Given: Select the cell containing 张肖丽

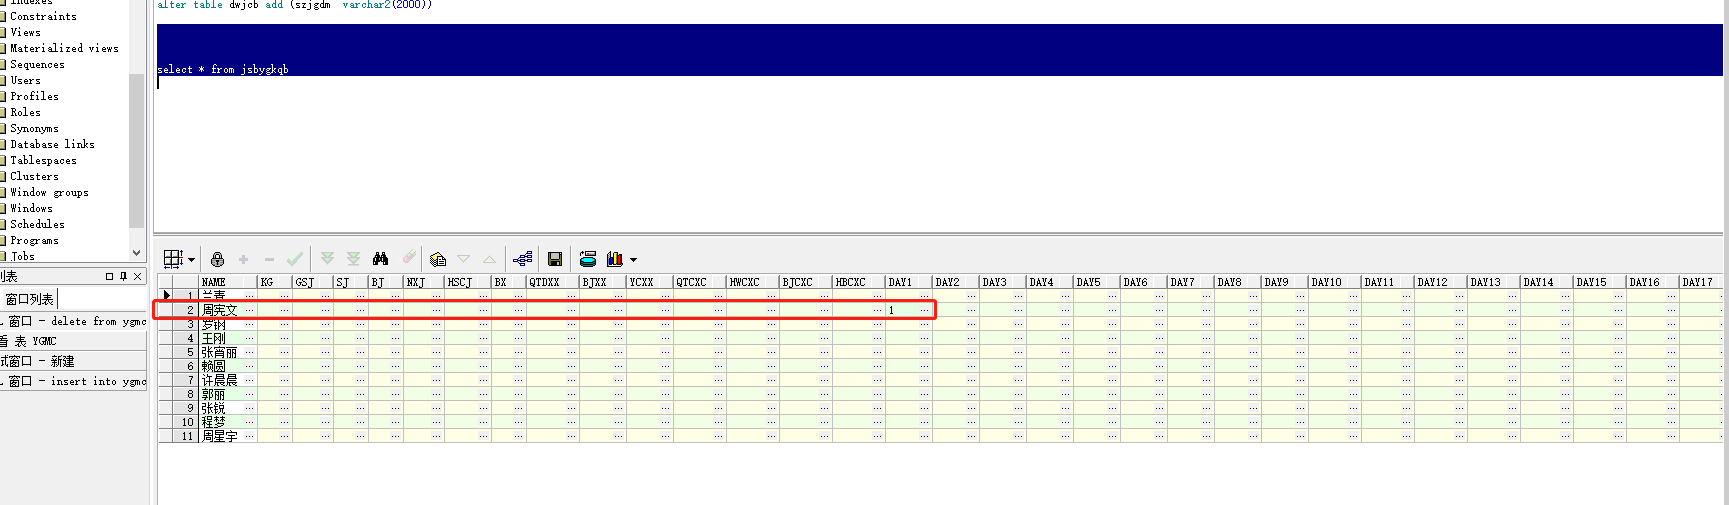Looking at the screenshot, I should pyautogui.click(x=228, y=352).
